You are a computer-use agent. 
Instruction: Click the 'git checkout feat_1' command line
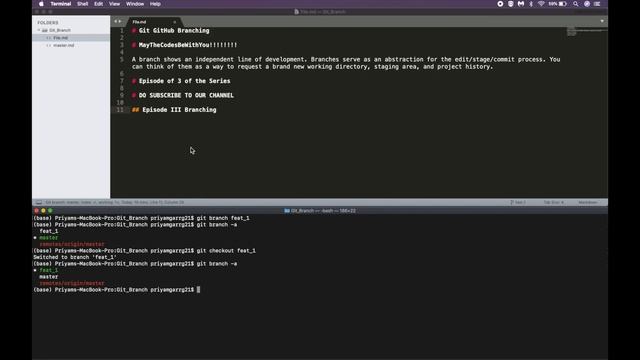(x=144, y=251)
